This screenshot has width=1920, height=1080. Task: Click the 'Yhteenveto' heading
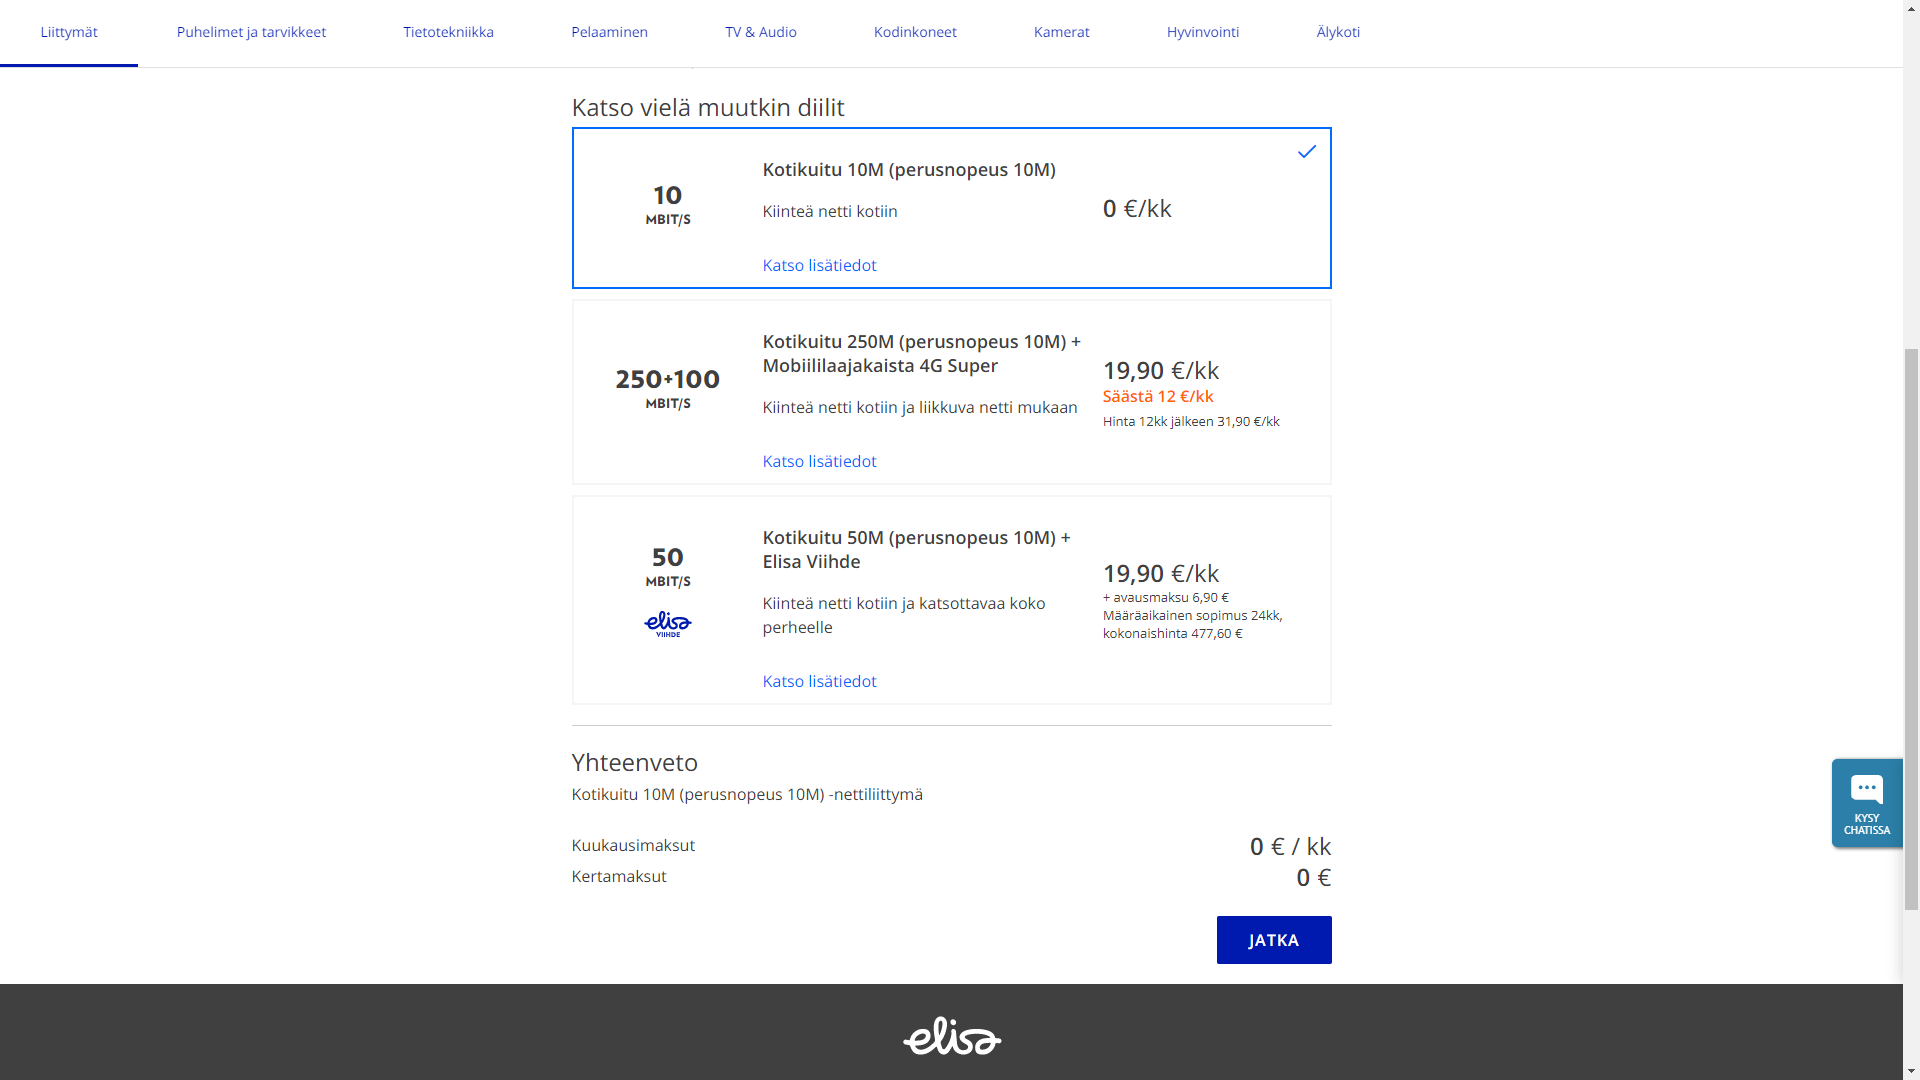tap(635, 762)
